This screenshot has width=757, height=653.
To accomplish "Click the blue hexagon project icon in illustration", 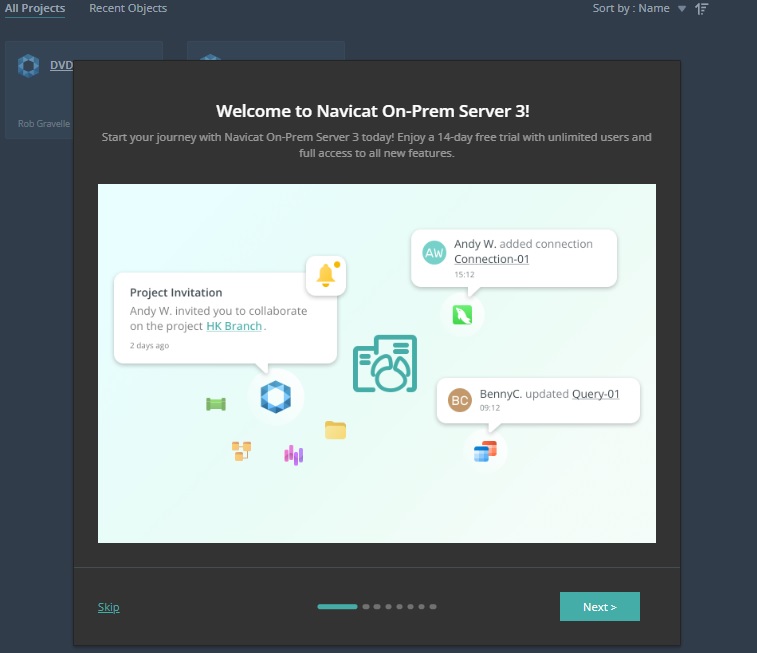I will click(274, 397).
